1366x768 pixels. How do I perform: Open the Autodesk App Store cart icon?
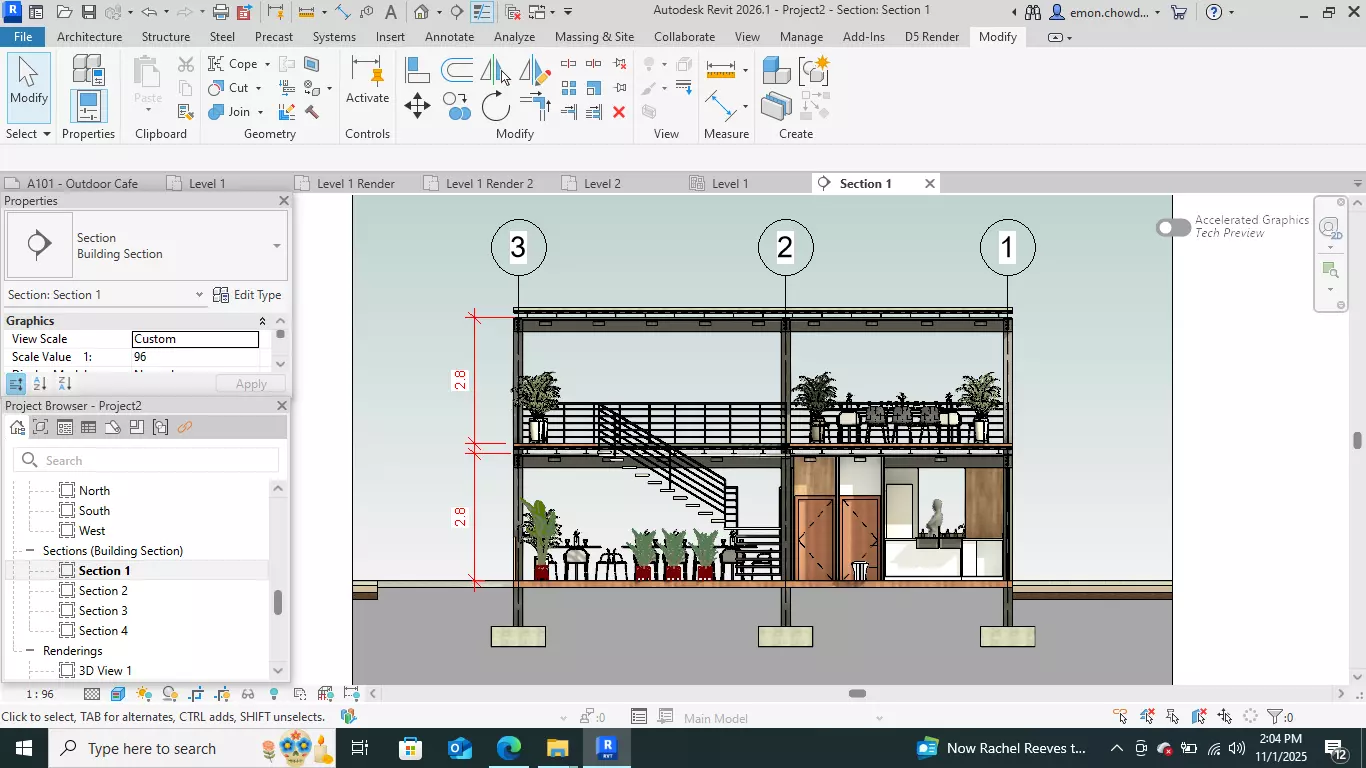coord(1180,12)
